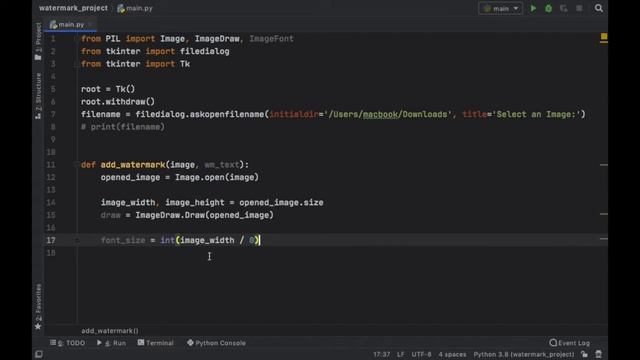The height and width of the screenshot is (360, 640).
Task: Open the Run tool window
Action: point(111,343)
